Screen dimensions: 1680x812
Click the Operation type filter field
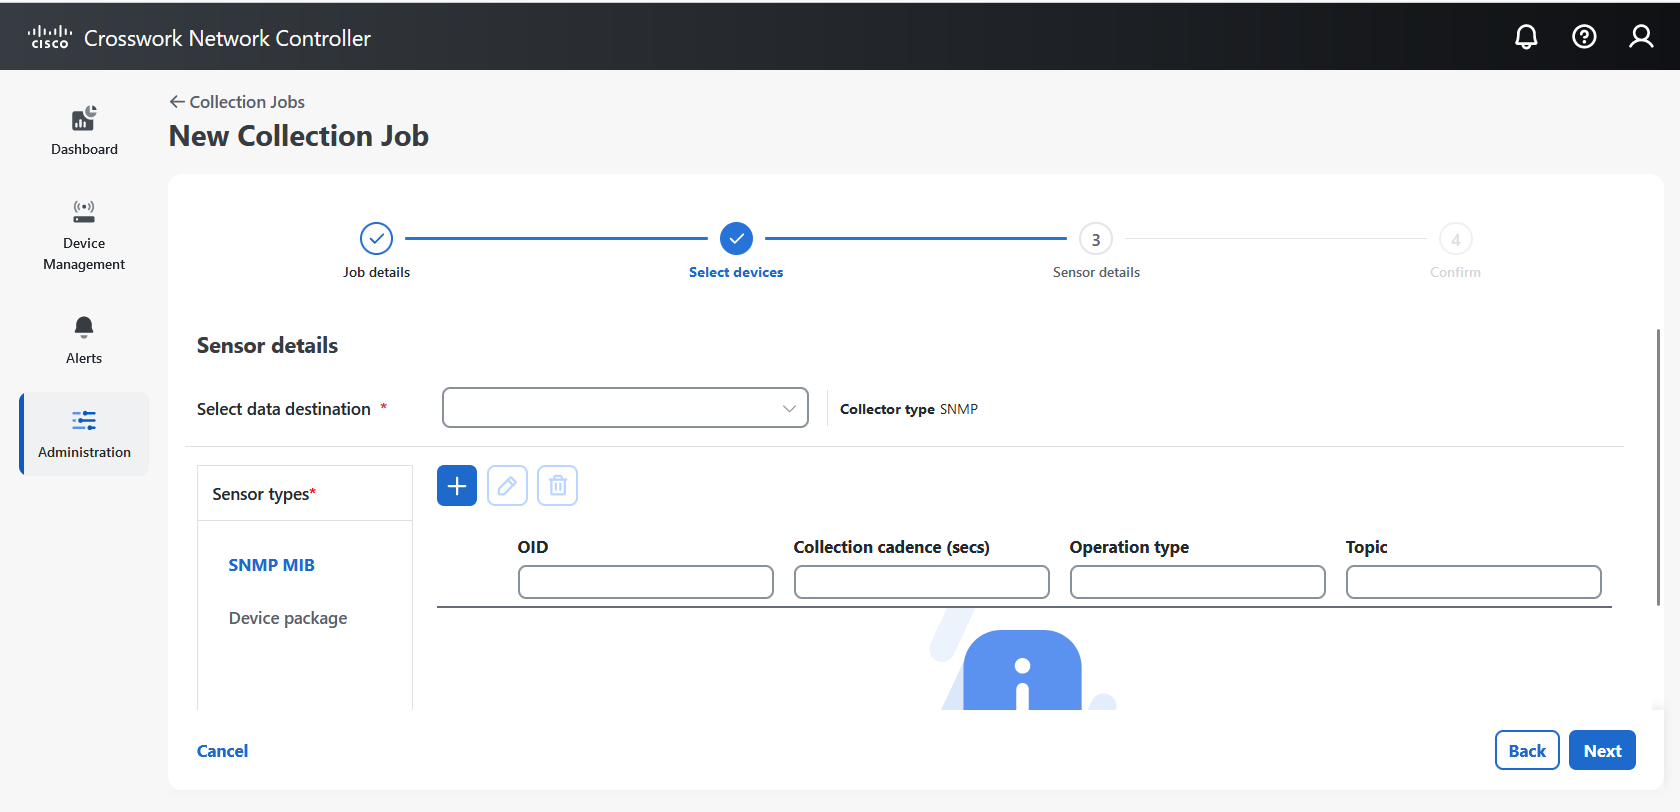click(x=1198, y=582)
